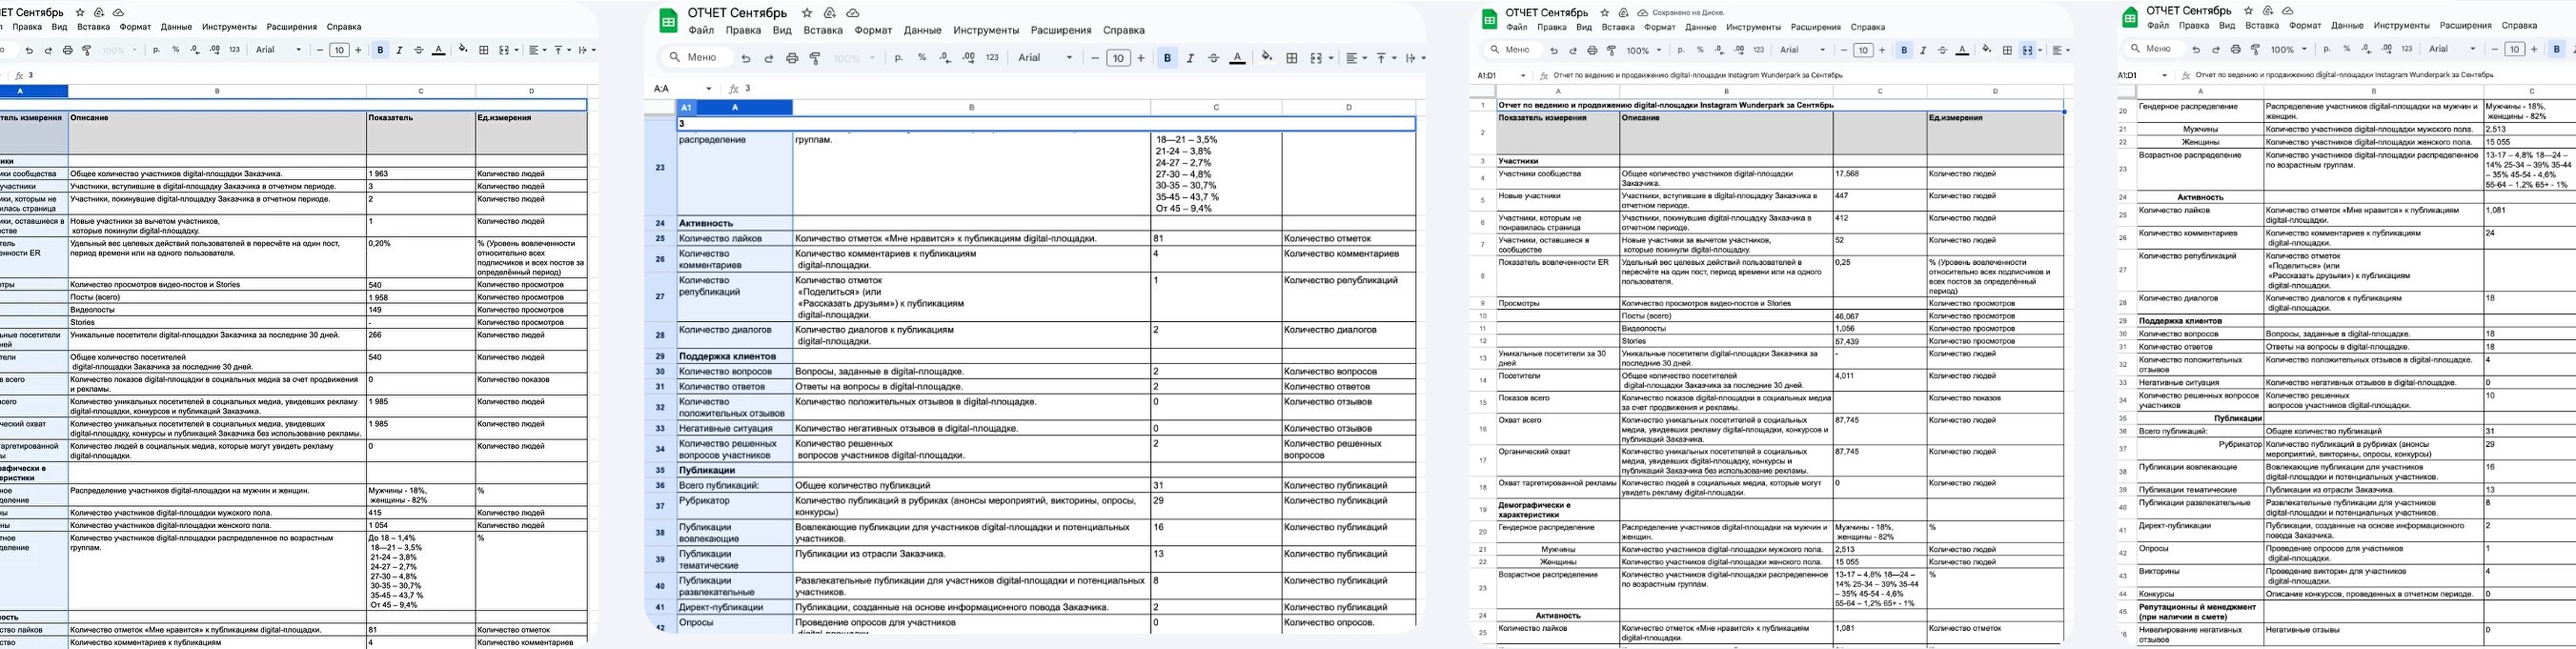Click the redo arrow in the rightmost window toolbar
The width and height of the screenshot is (2576, 649).
pyautogui.click(x=2216, y=49)
